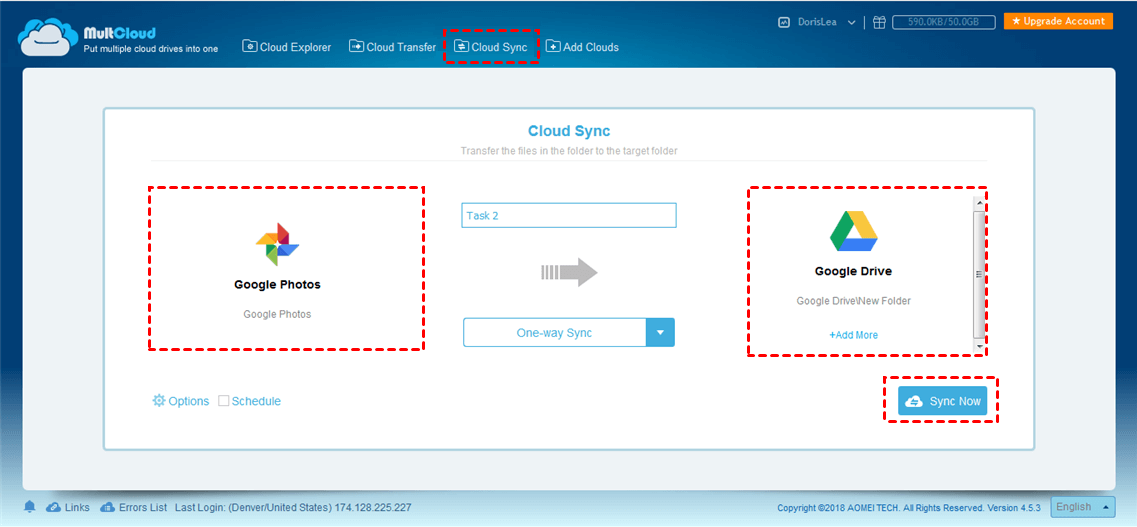Expand the DorisLea account dropdown
Viewport: 1137px width, 527px height.
(851, 22)
